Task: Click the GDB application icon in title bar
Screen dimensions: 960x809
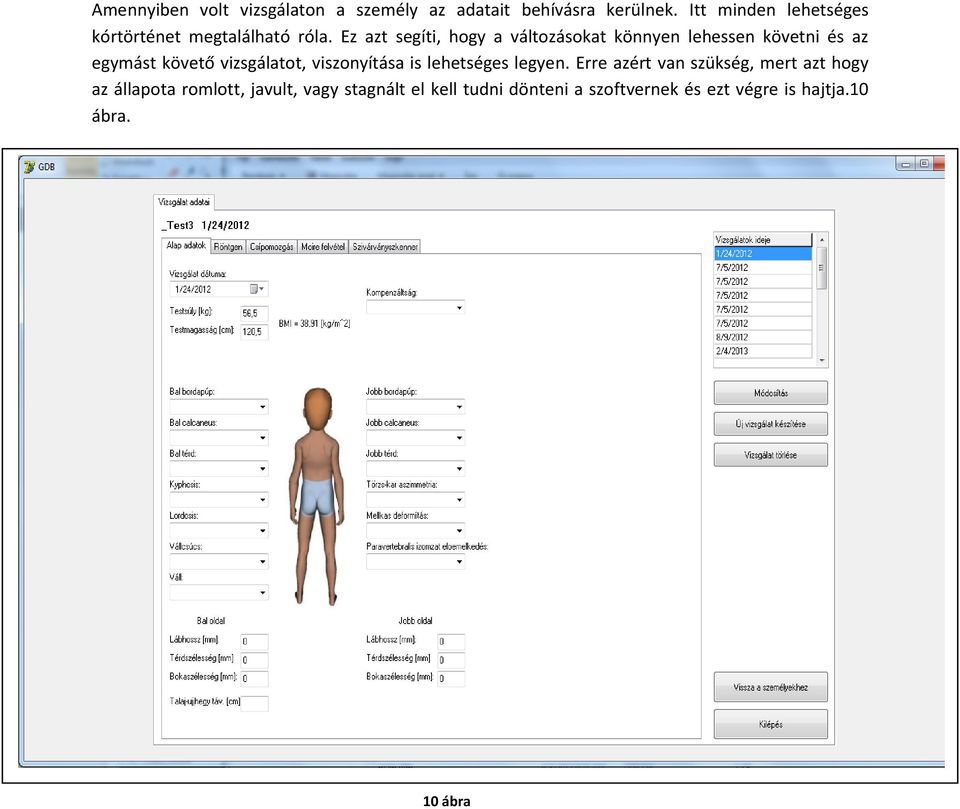Action: [x=29, y=167]
